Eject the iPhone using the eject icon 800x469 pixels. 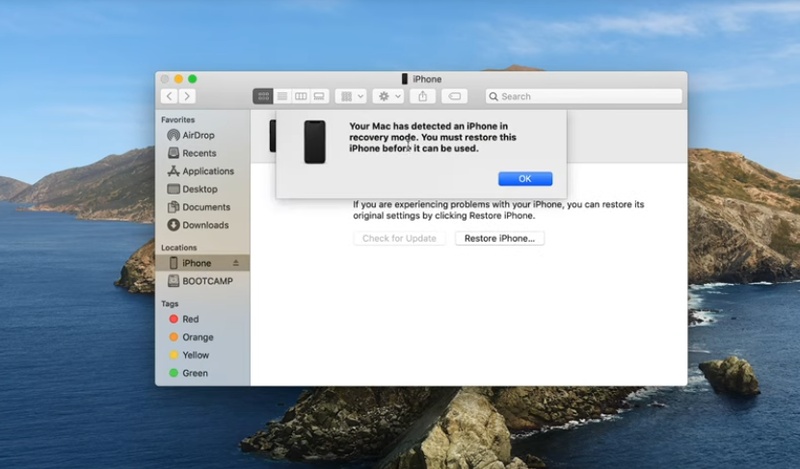pos(236,263)
